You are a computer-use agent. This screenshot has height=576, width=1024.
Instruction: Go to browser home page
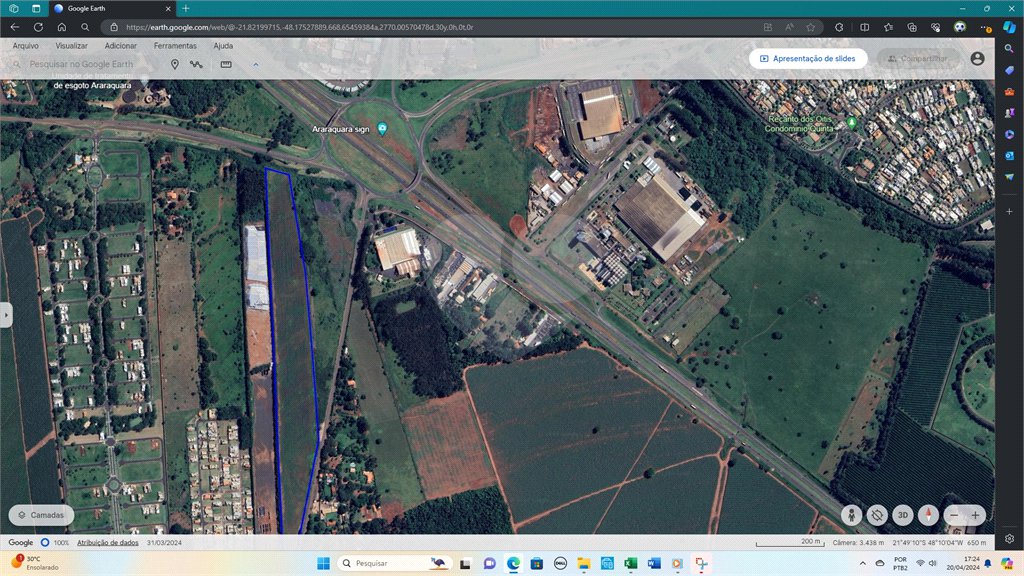[x=61, y=27]
